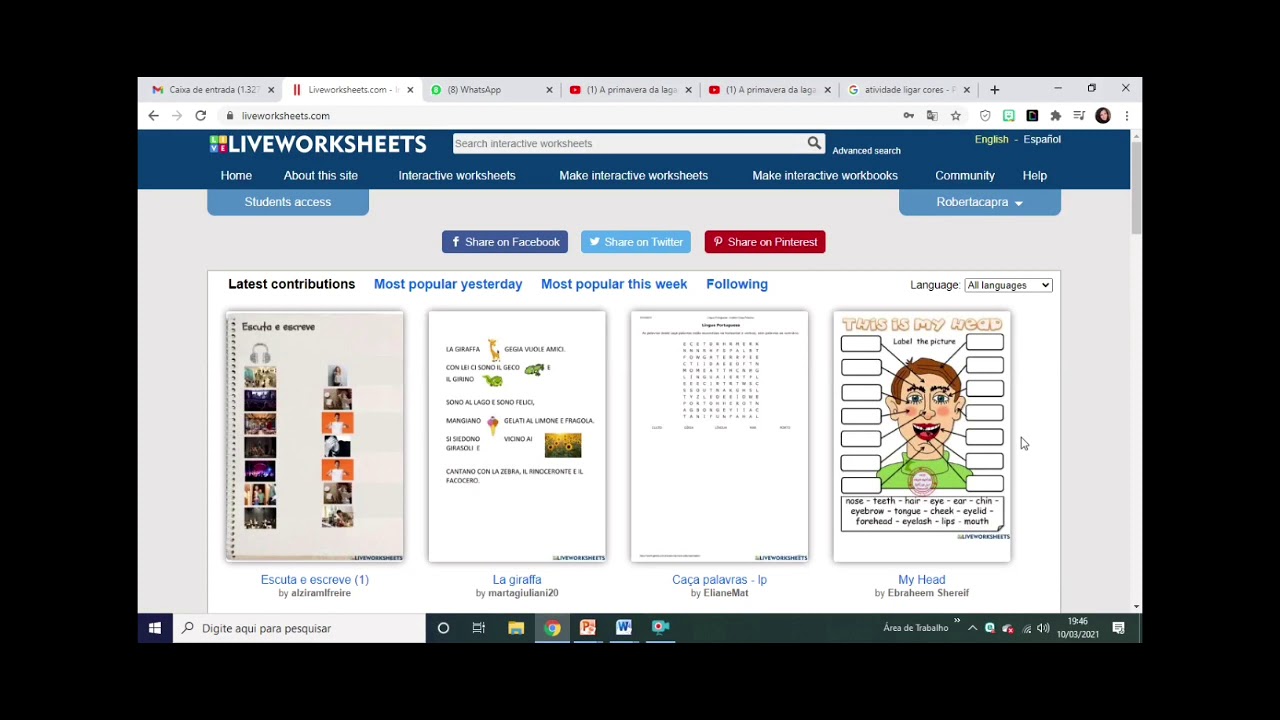Open the screen recorder taskbar icon
1280x720 pixels.
[660, 628]
